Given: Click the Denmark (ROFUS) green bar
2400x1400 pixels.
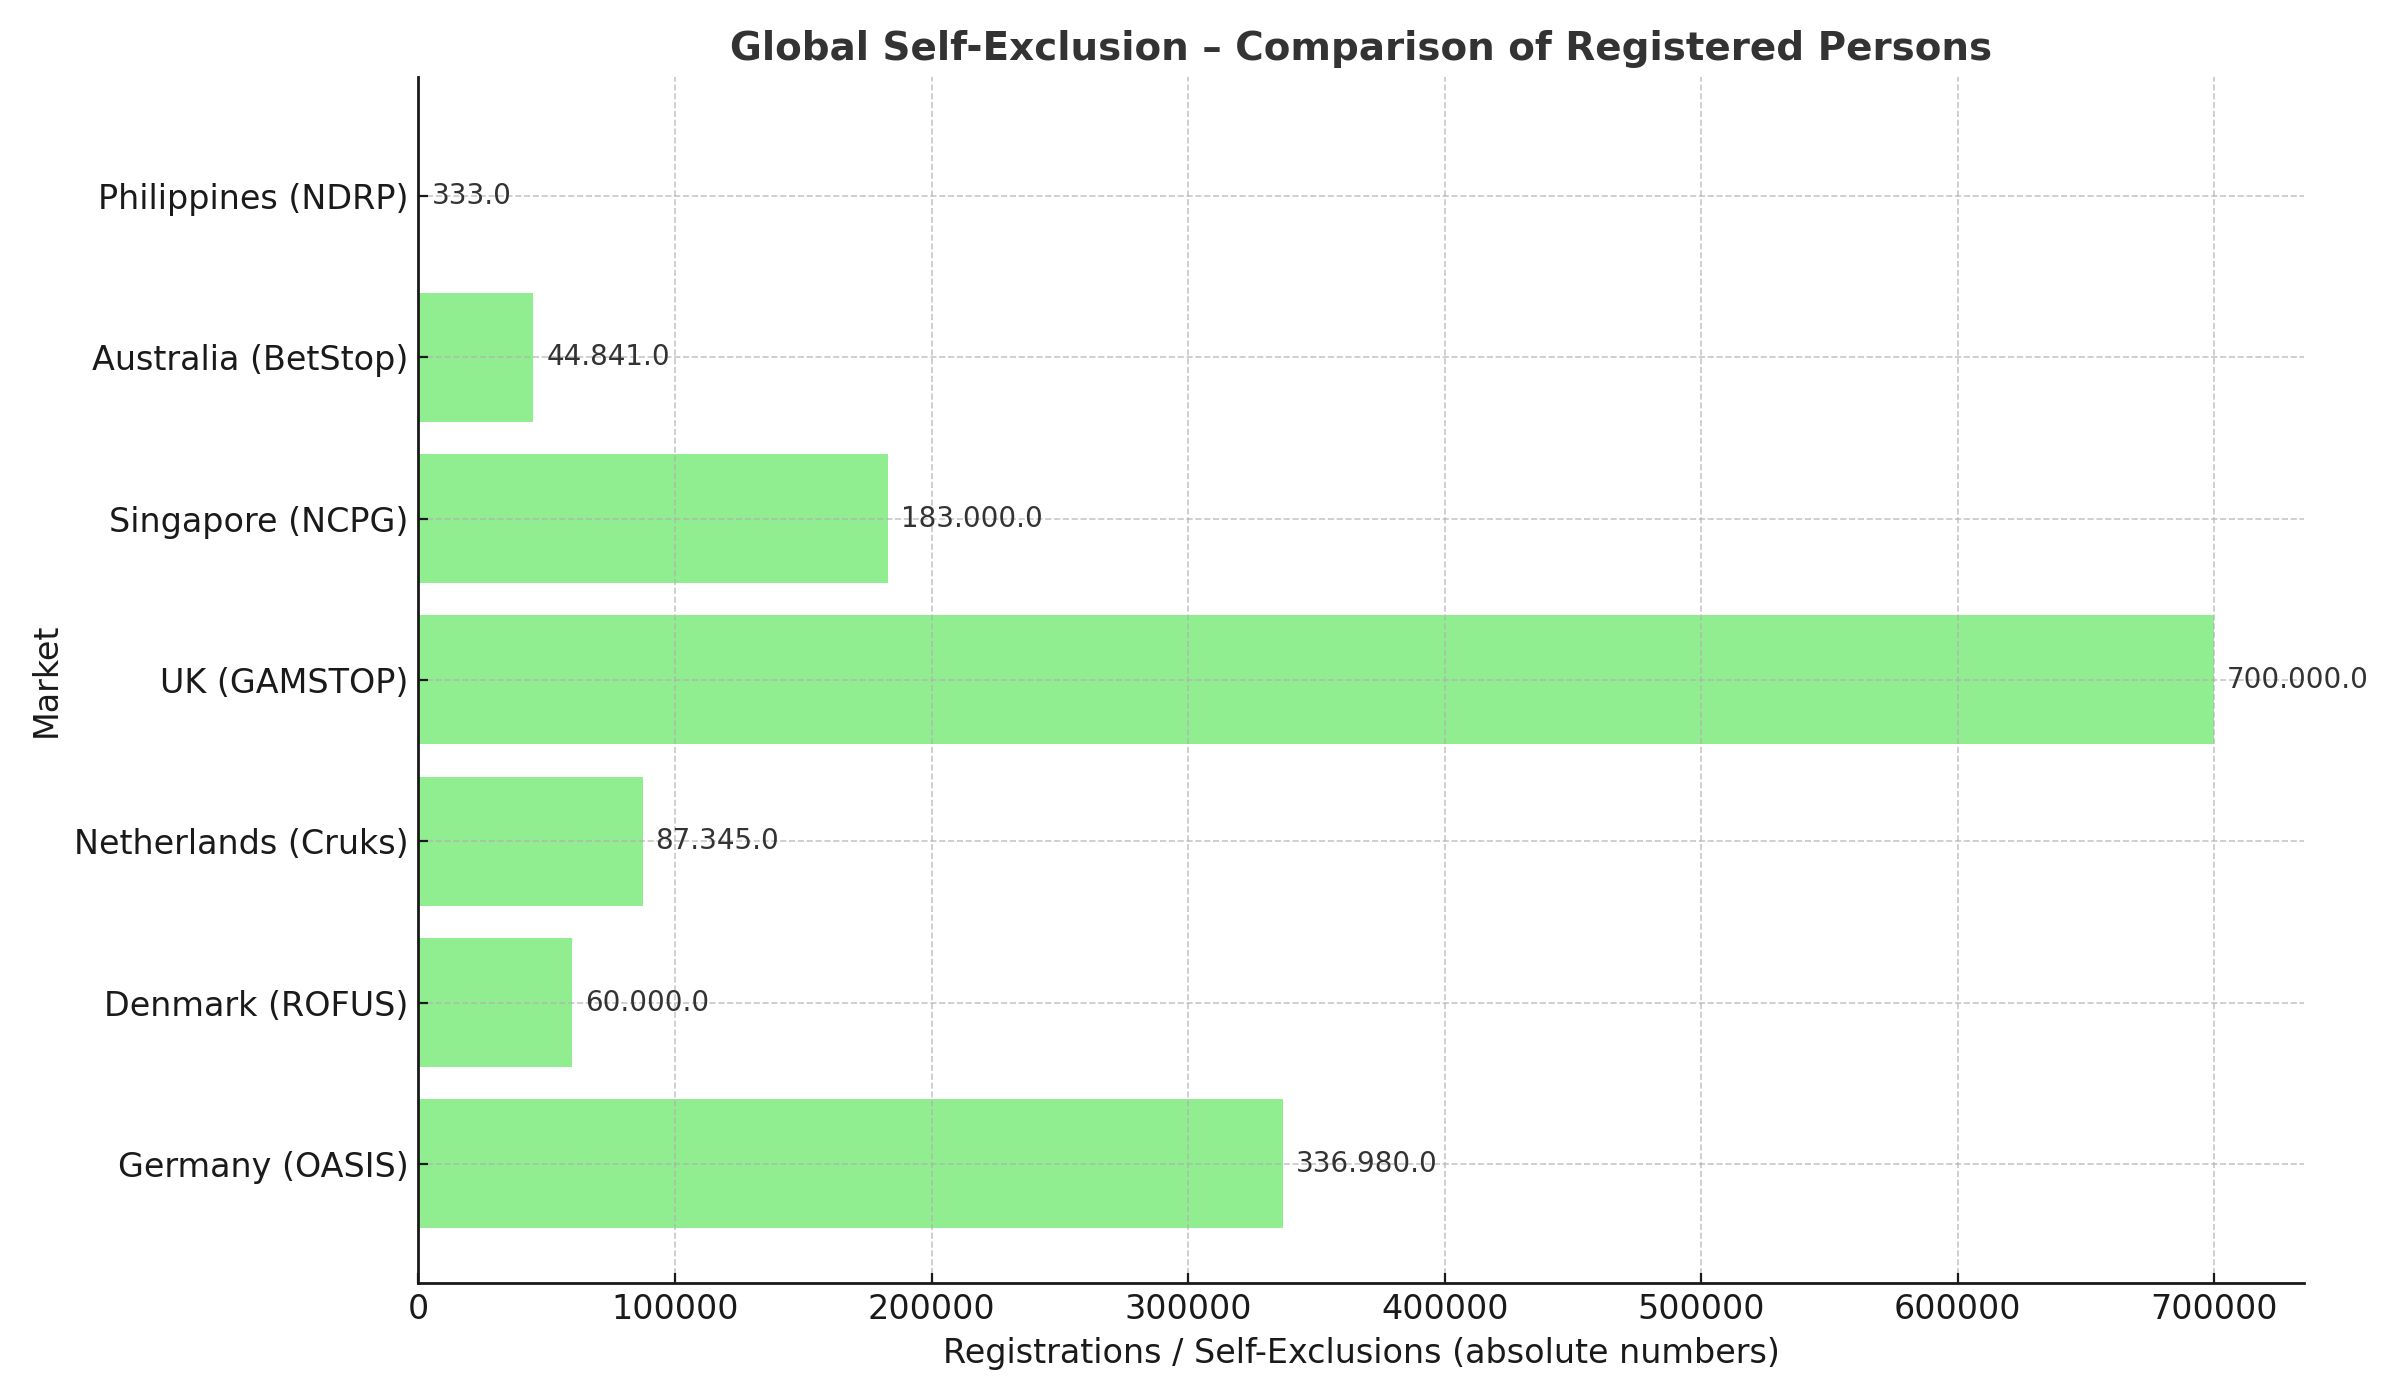Looking at the screenshot, I should [x=495, y=1002].
